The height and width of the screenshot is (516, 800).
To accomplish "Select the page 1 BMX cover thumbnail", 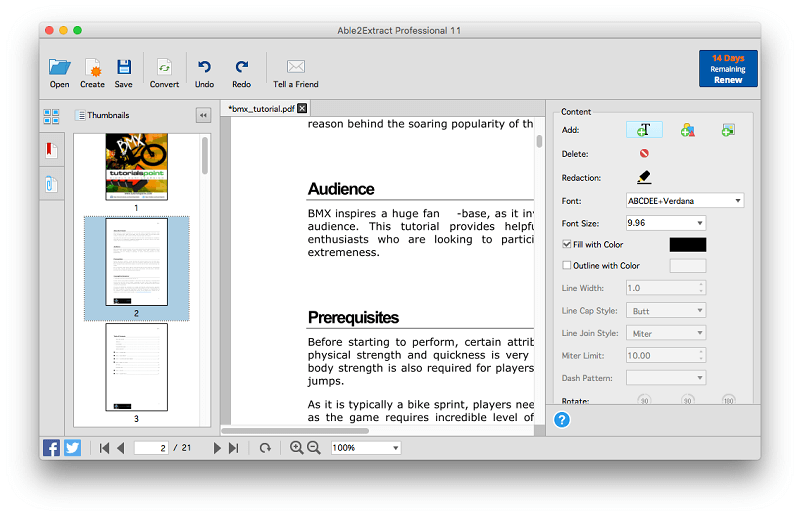I will point(136,167).
